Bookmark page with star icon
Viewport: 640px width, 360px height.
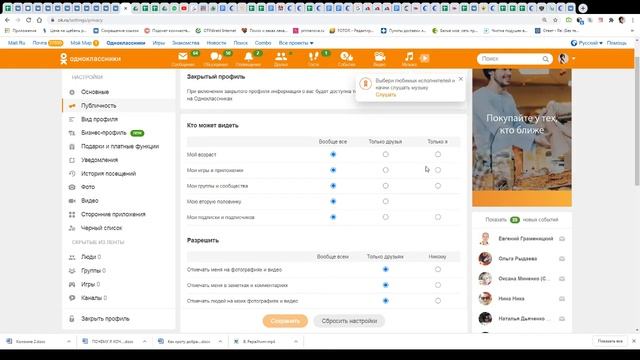(556, 20)
